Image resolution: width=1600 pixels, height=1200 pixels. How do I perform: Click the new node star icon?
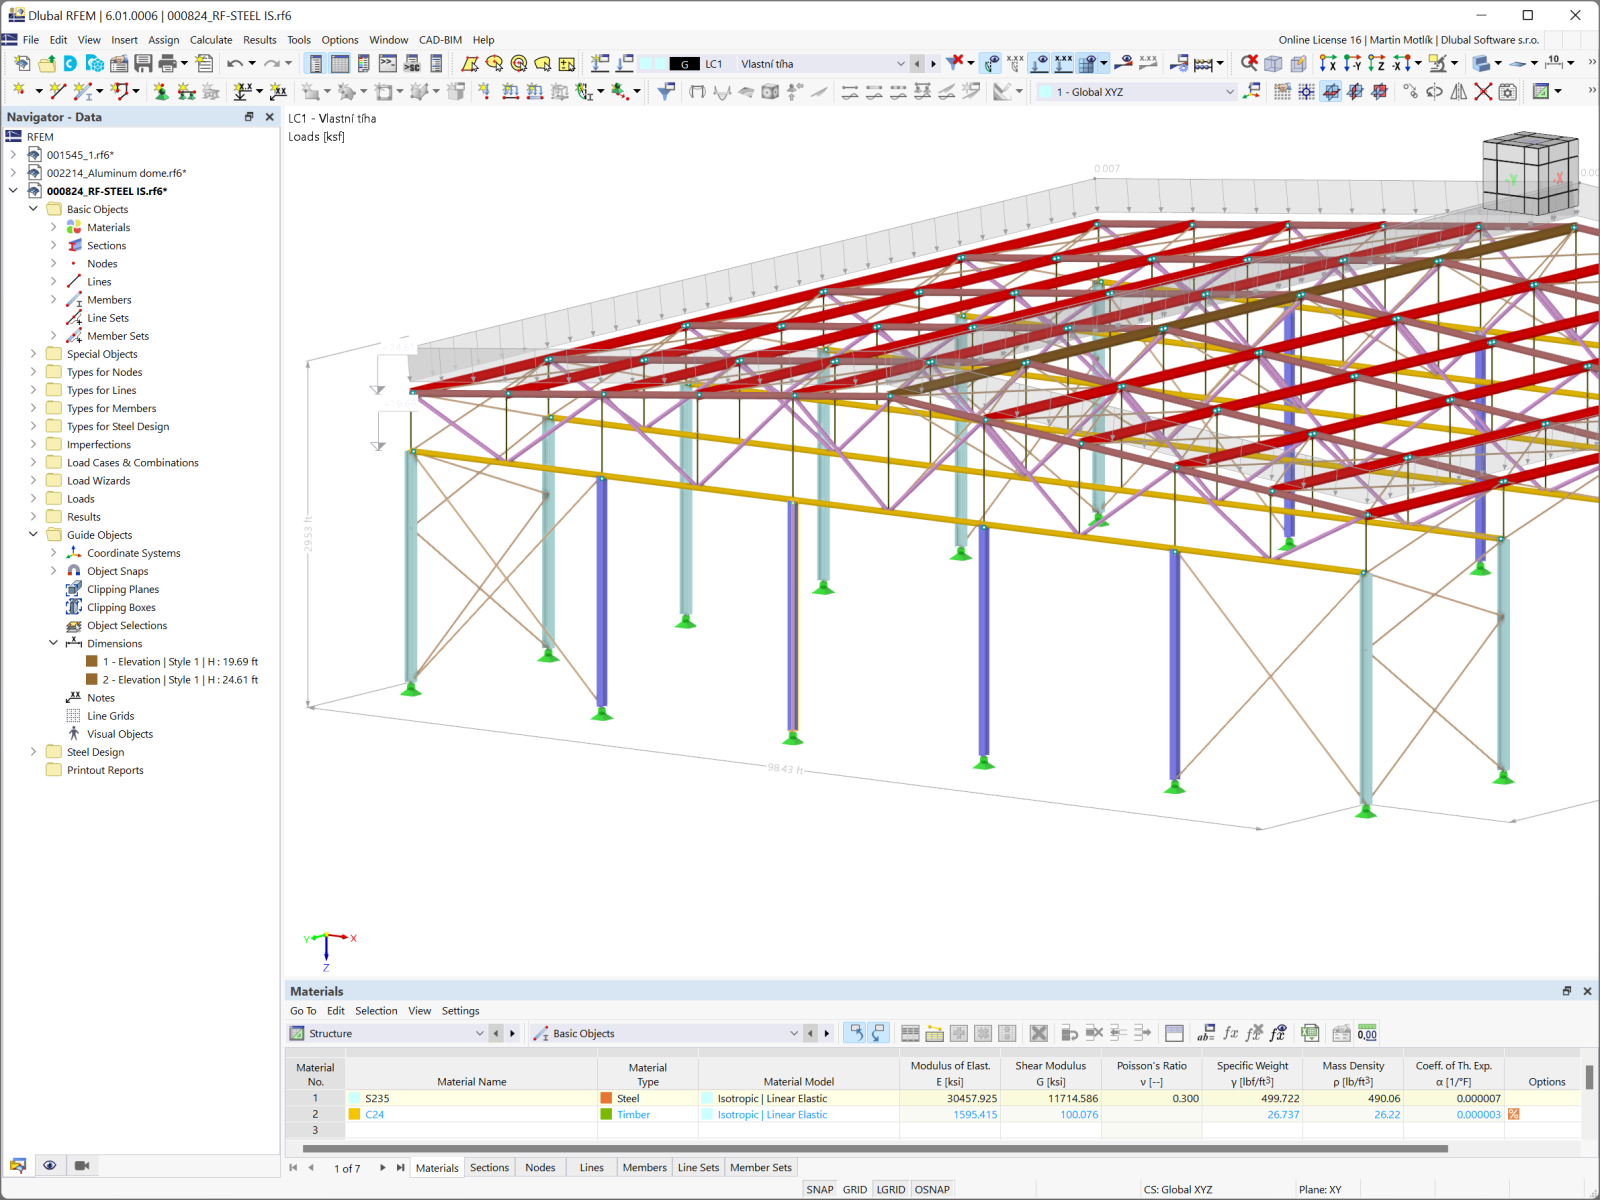[19, 91]
